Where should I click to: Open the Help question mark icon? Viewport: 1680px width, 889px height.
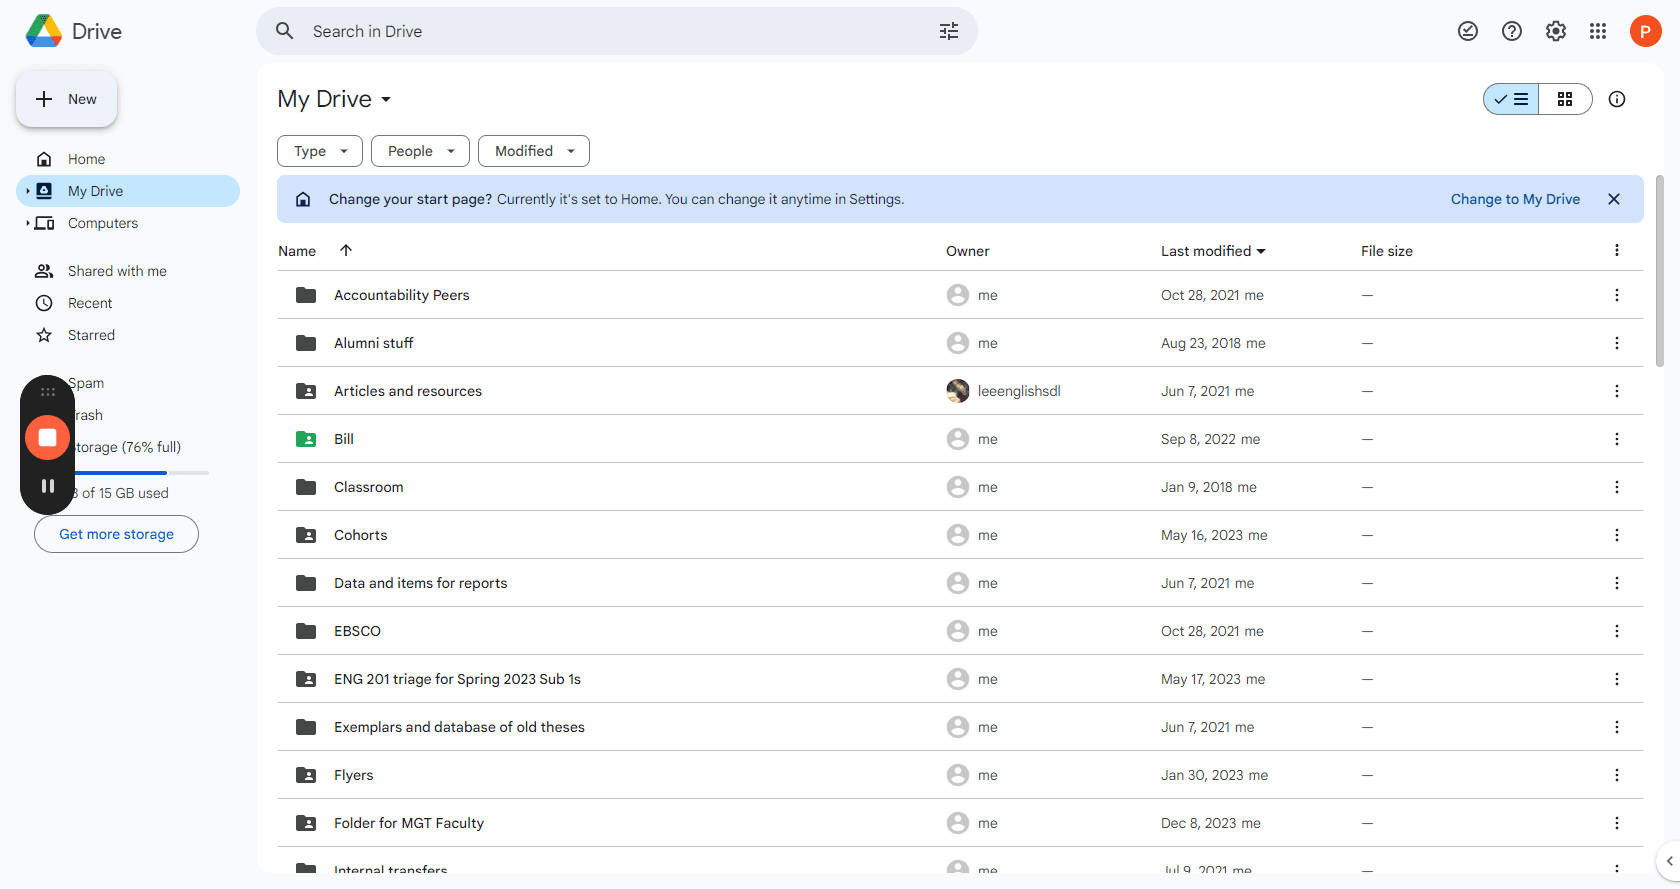tap(1511, 31)
